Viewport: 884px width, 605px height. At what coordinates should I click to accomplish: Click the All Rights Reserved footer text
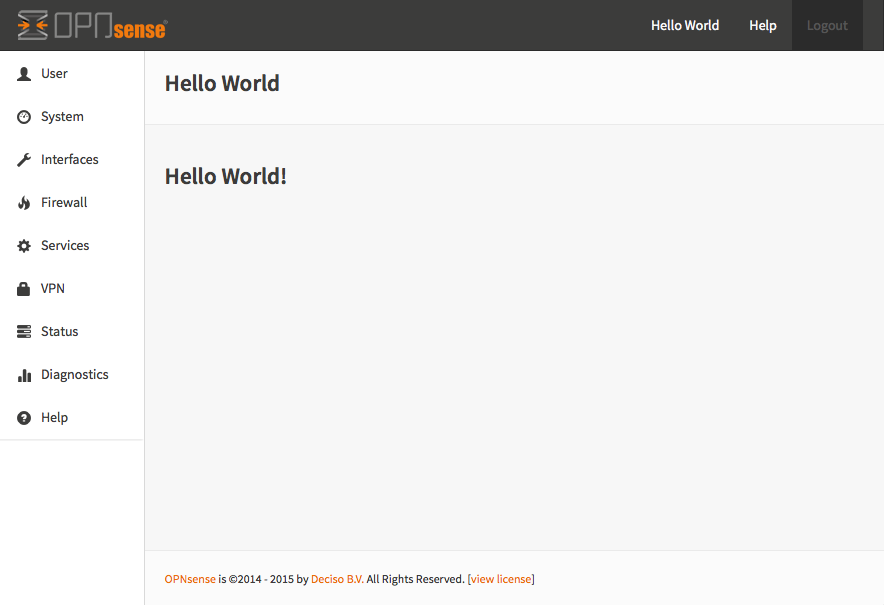(416, 579)
